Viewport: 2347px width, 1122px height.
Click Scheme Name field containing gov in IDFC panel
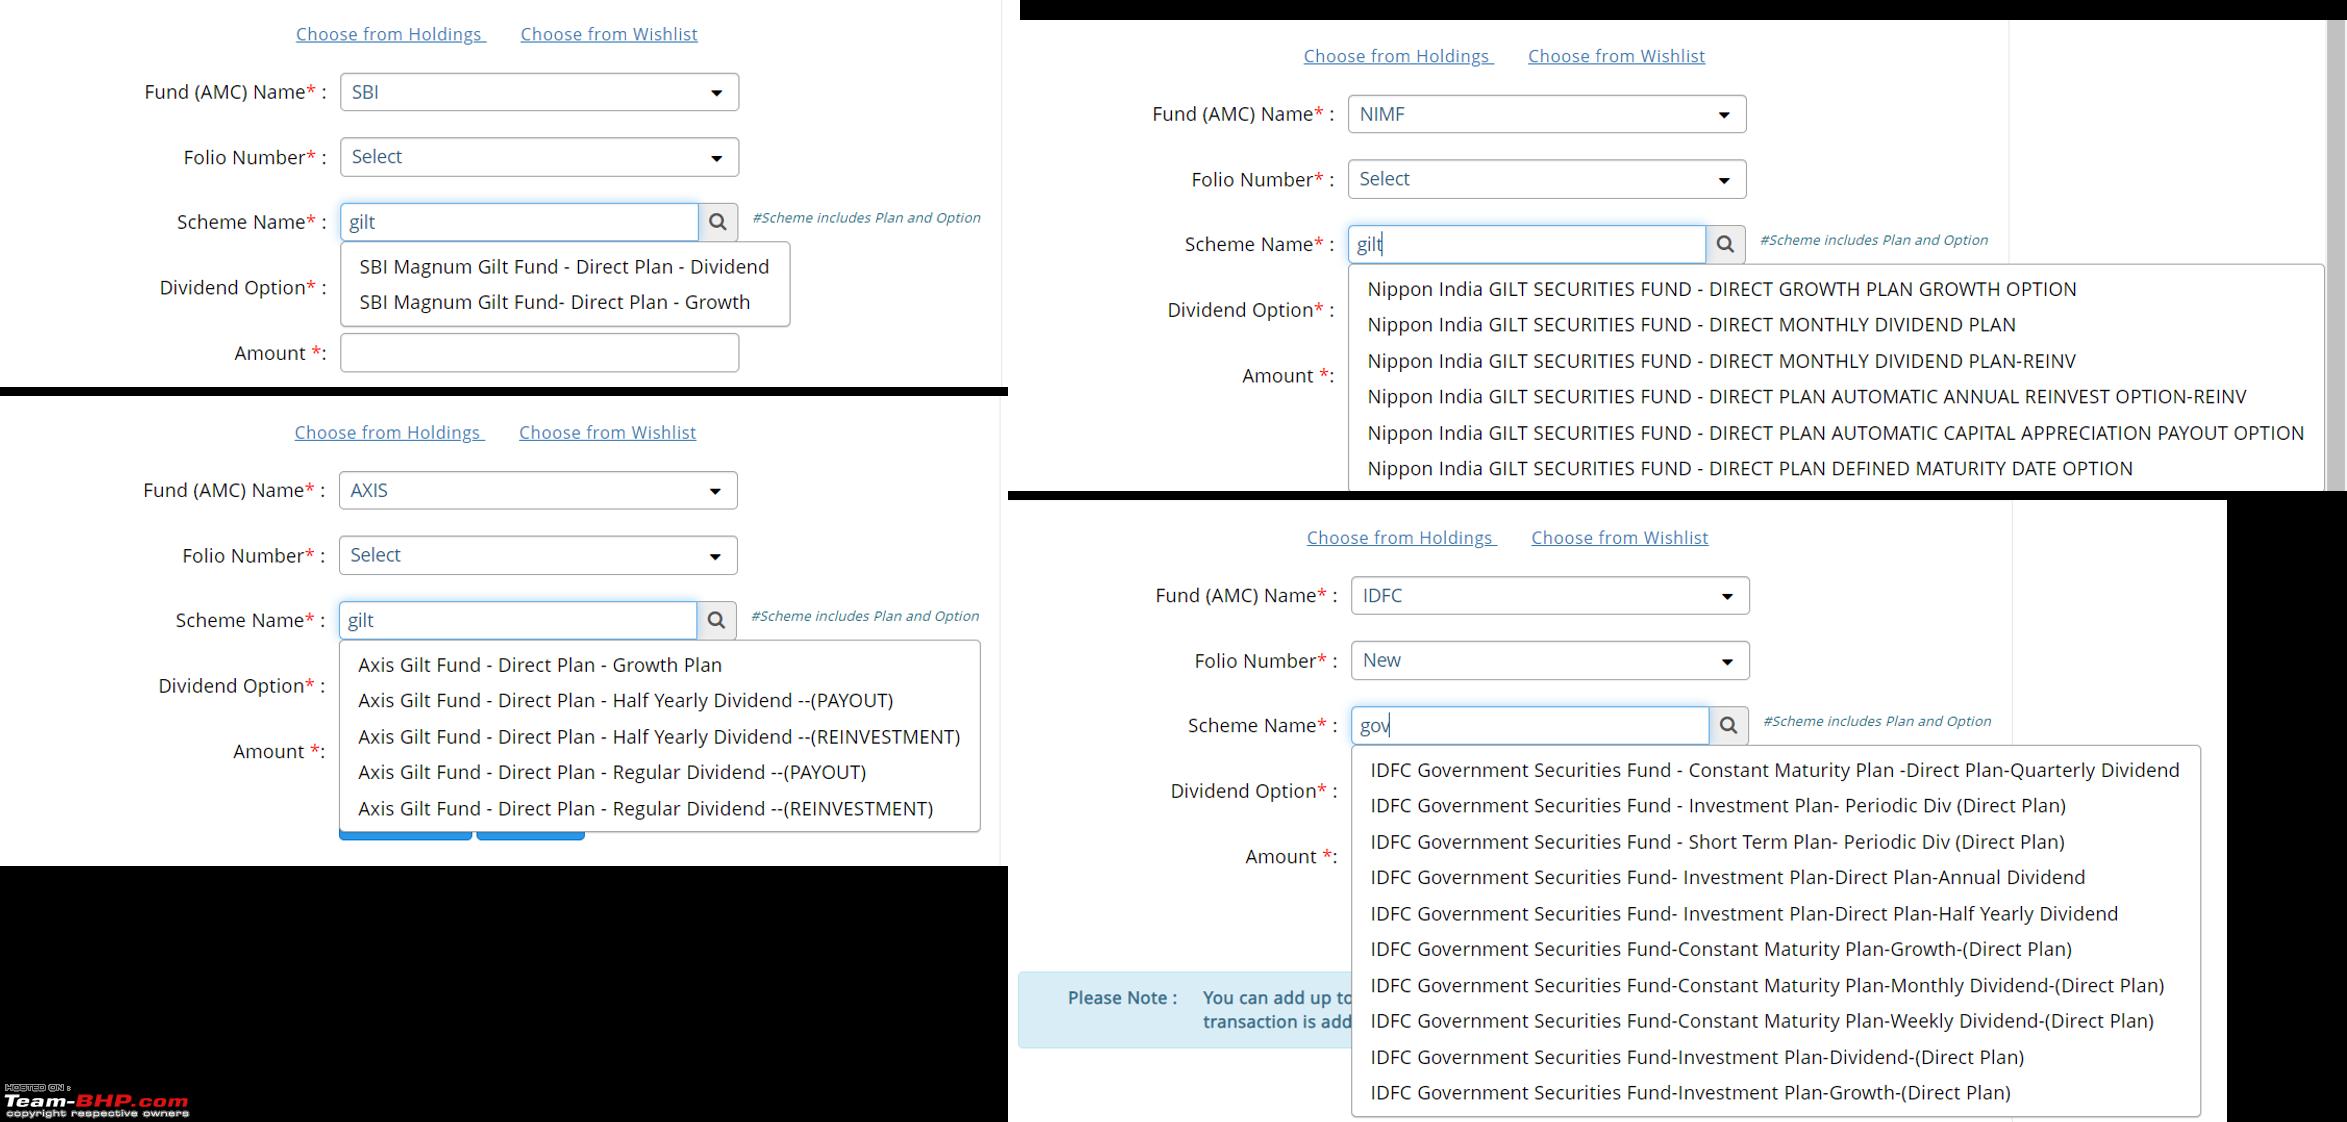pyautogui.click(x=1530, y=725)
